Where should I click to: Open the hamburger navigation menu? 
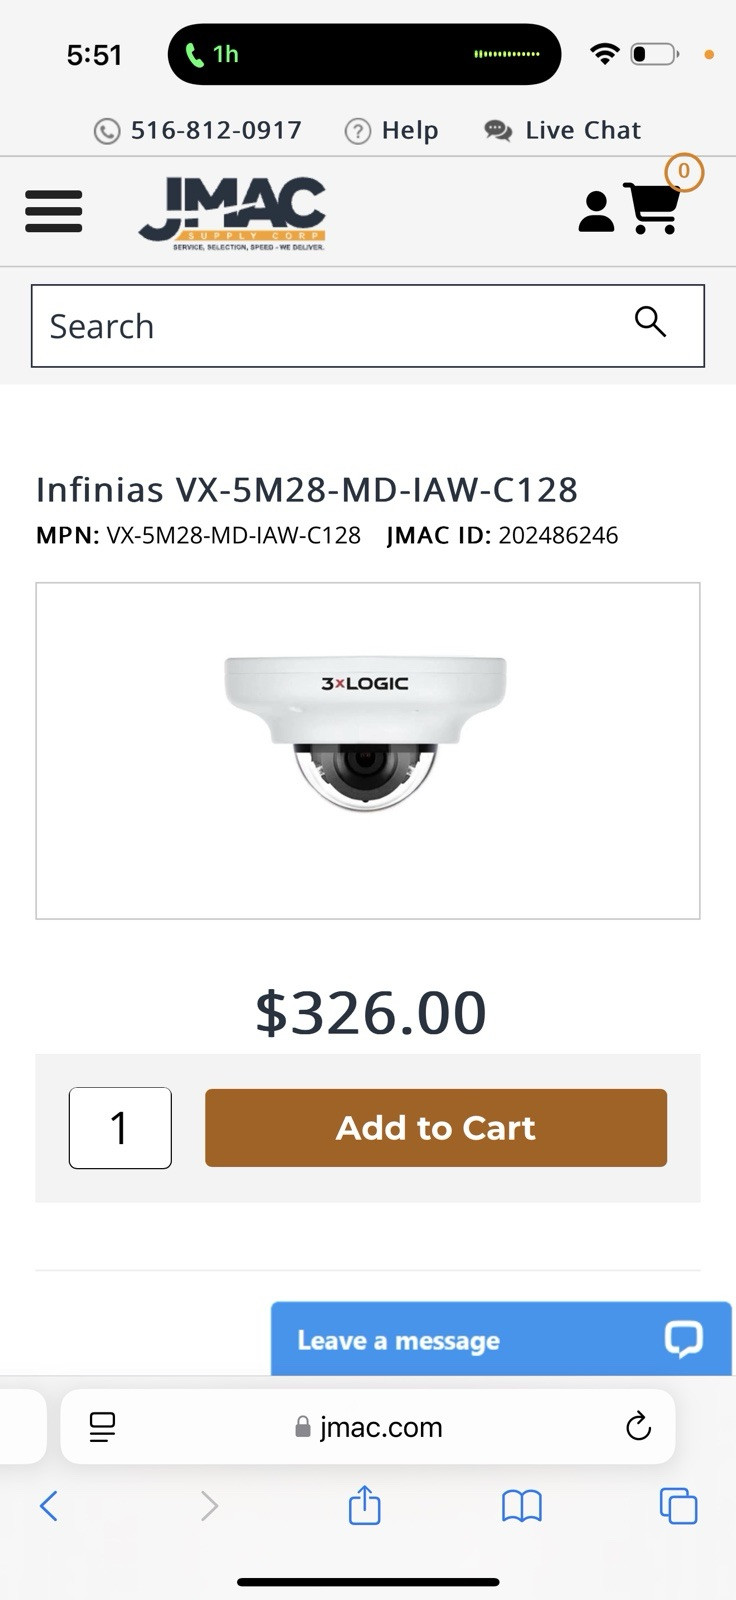click(53, 211)
